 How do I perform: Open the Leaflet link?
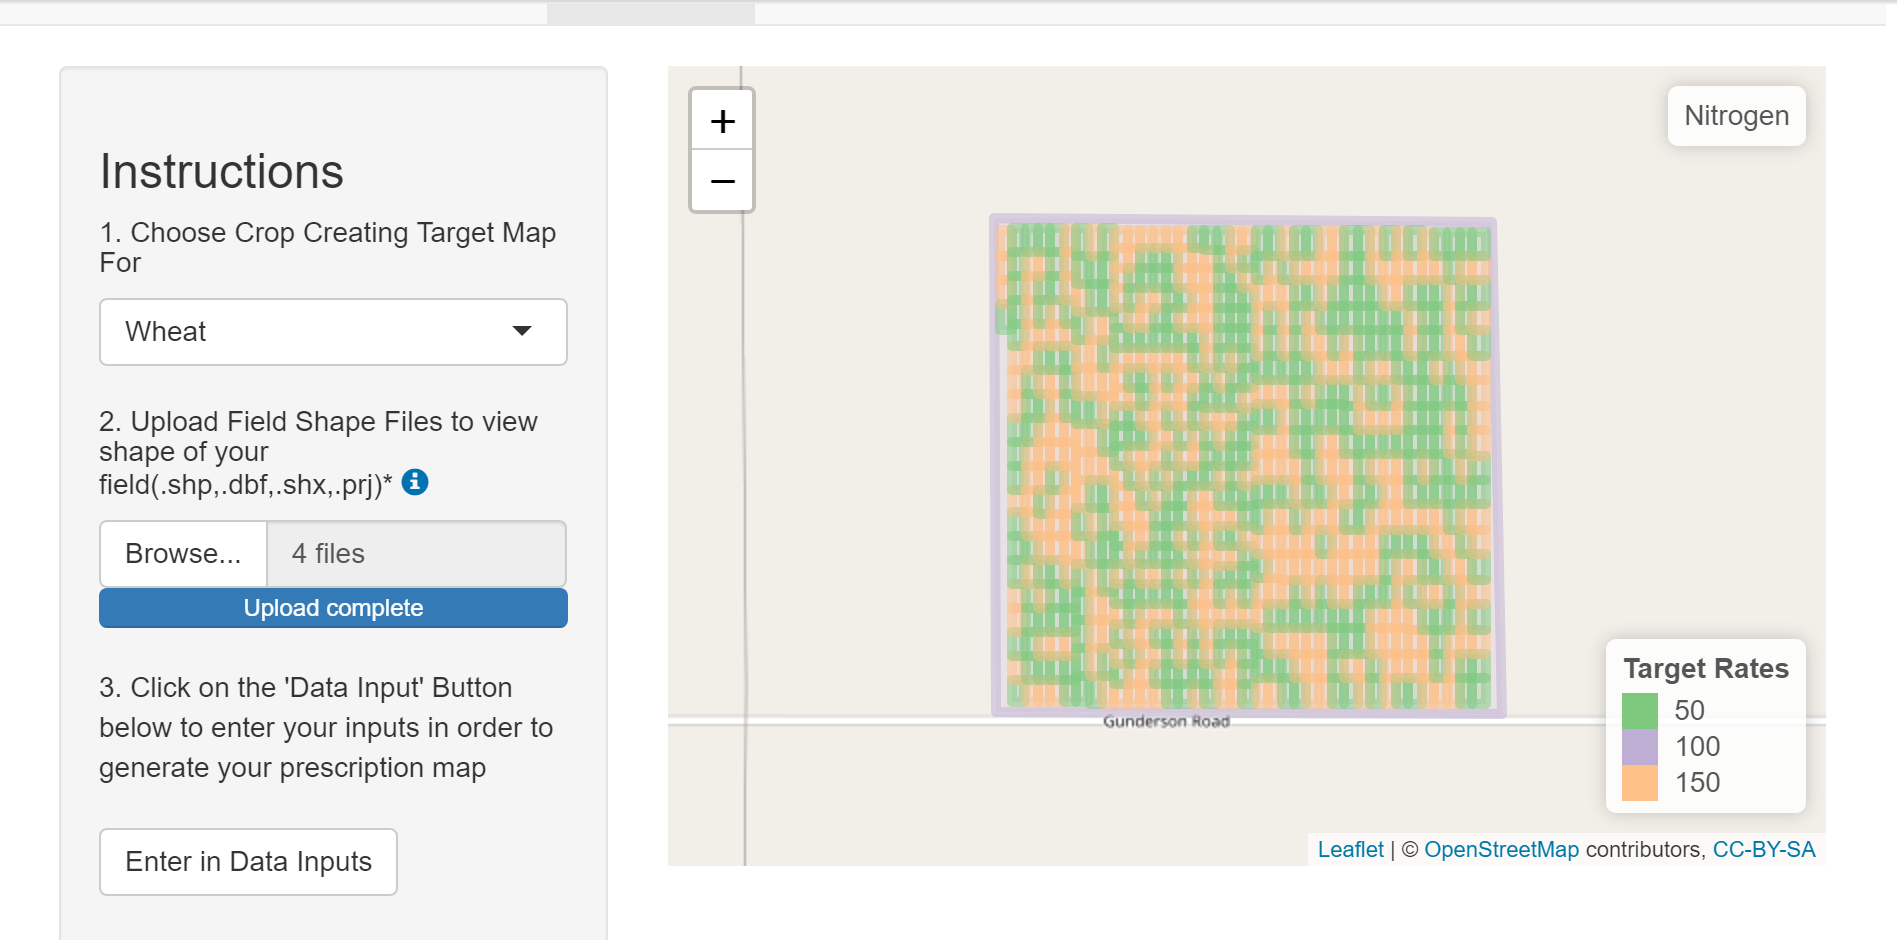click(1350, 850)
